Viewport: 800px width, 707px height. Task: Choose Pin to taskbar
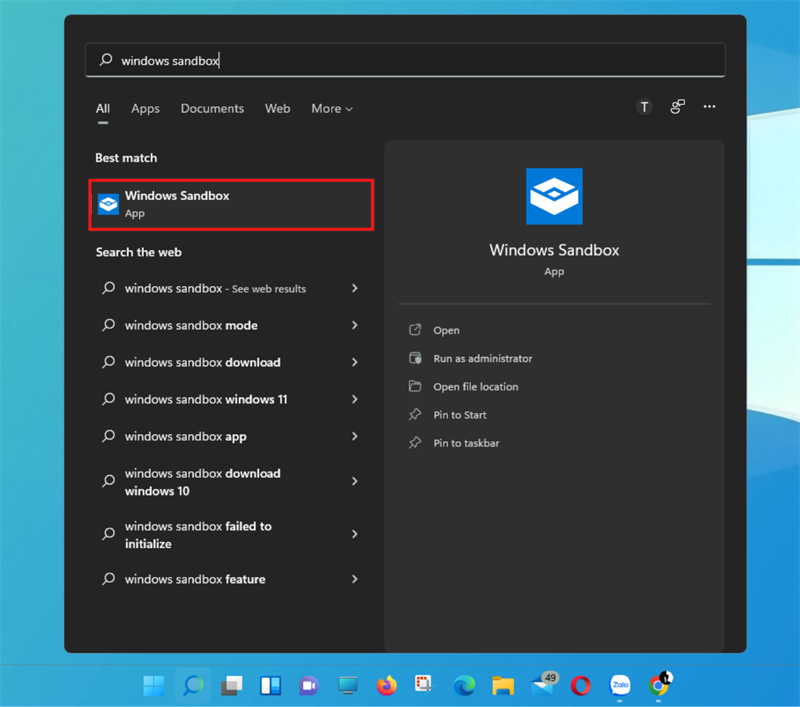click(466, 443)
